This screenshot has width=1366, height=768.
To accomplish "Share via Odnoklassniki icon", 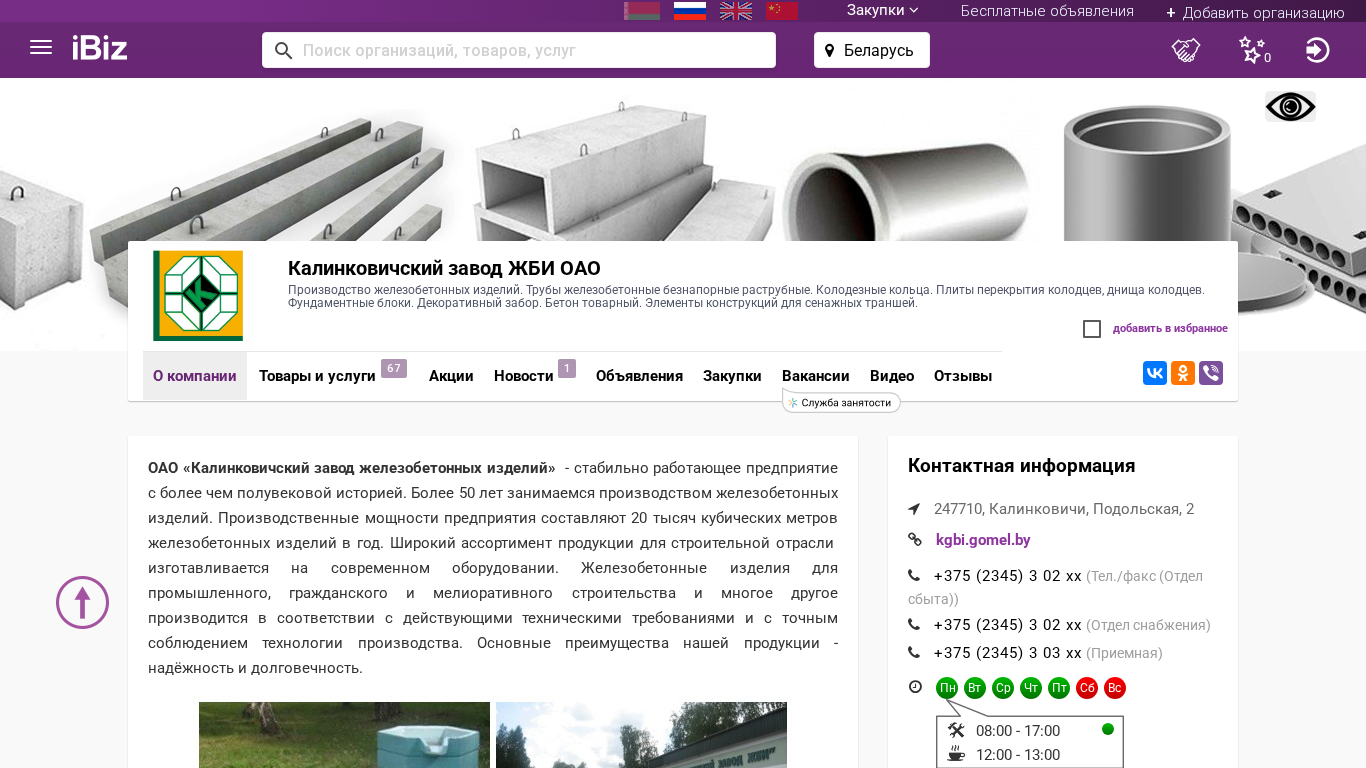I will click(x=1182, y=373).
